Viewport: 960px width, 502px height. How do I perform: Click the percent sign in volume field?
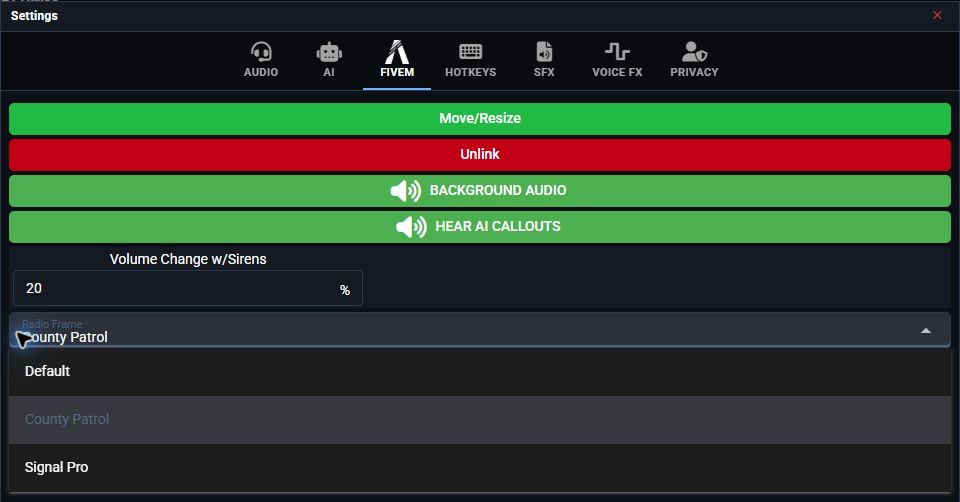point(345,290)
